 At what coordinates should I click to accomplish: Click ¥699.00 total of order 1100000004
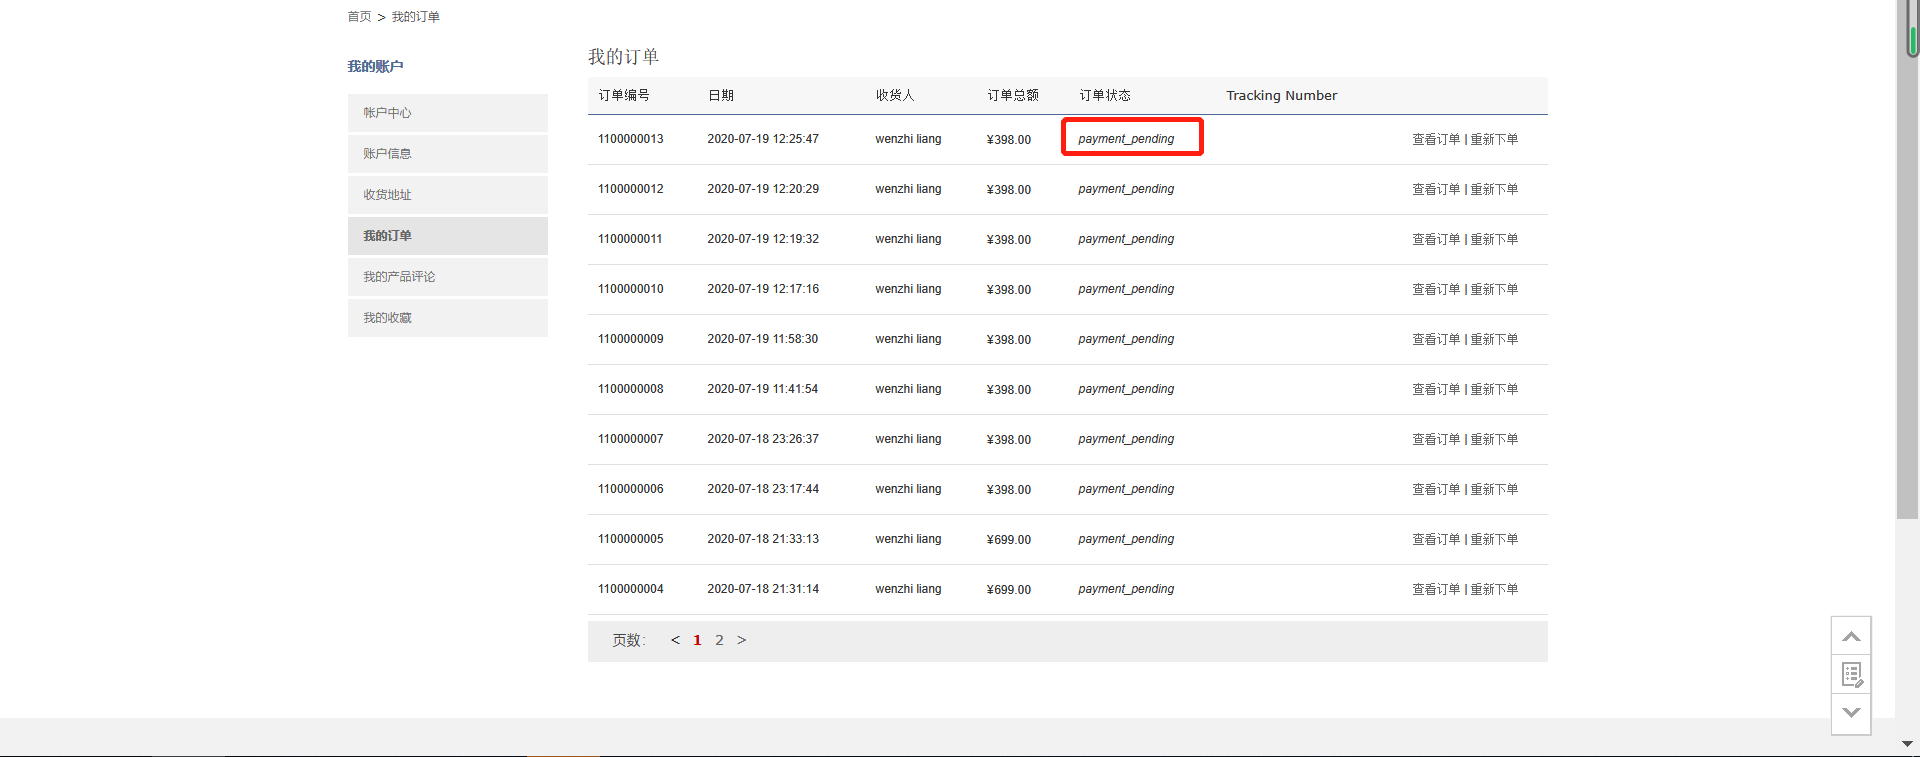1009,590
